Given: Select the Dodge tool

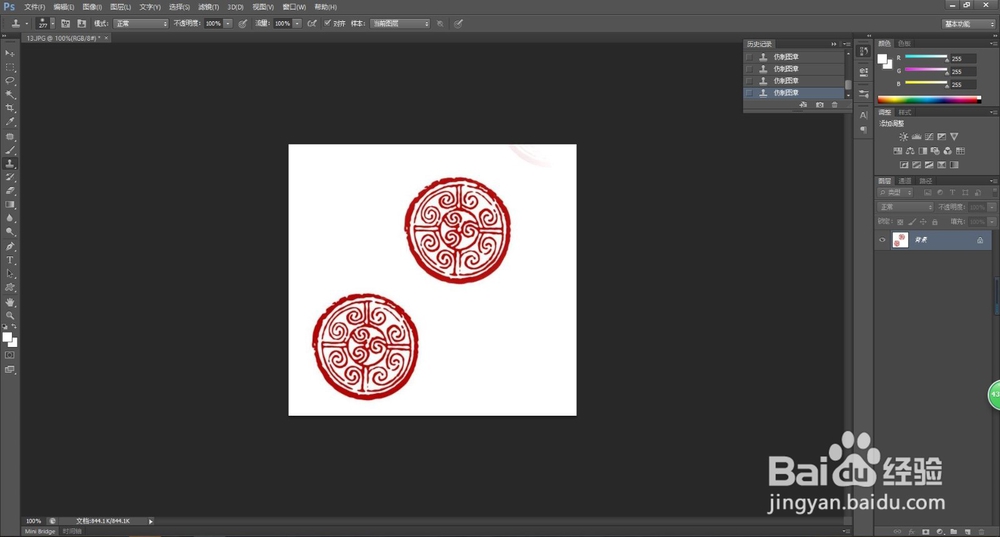Looking at the screenshot, I should (10, 232).
